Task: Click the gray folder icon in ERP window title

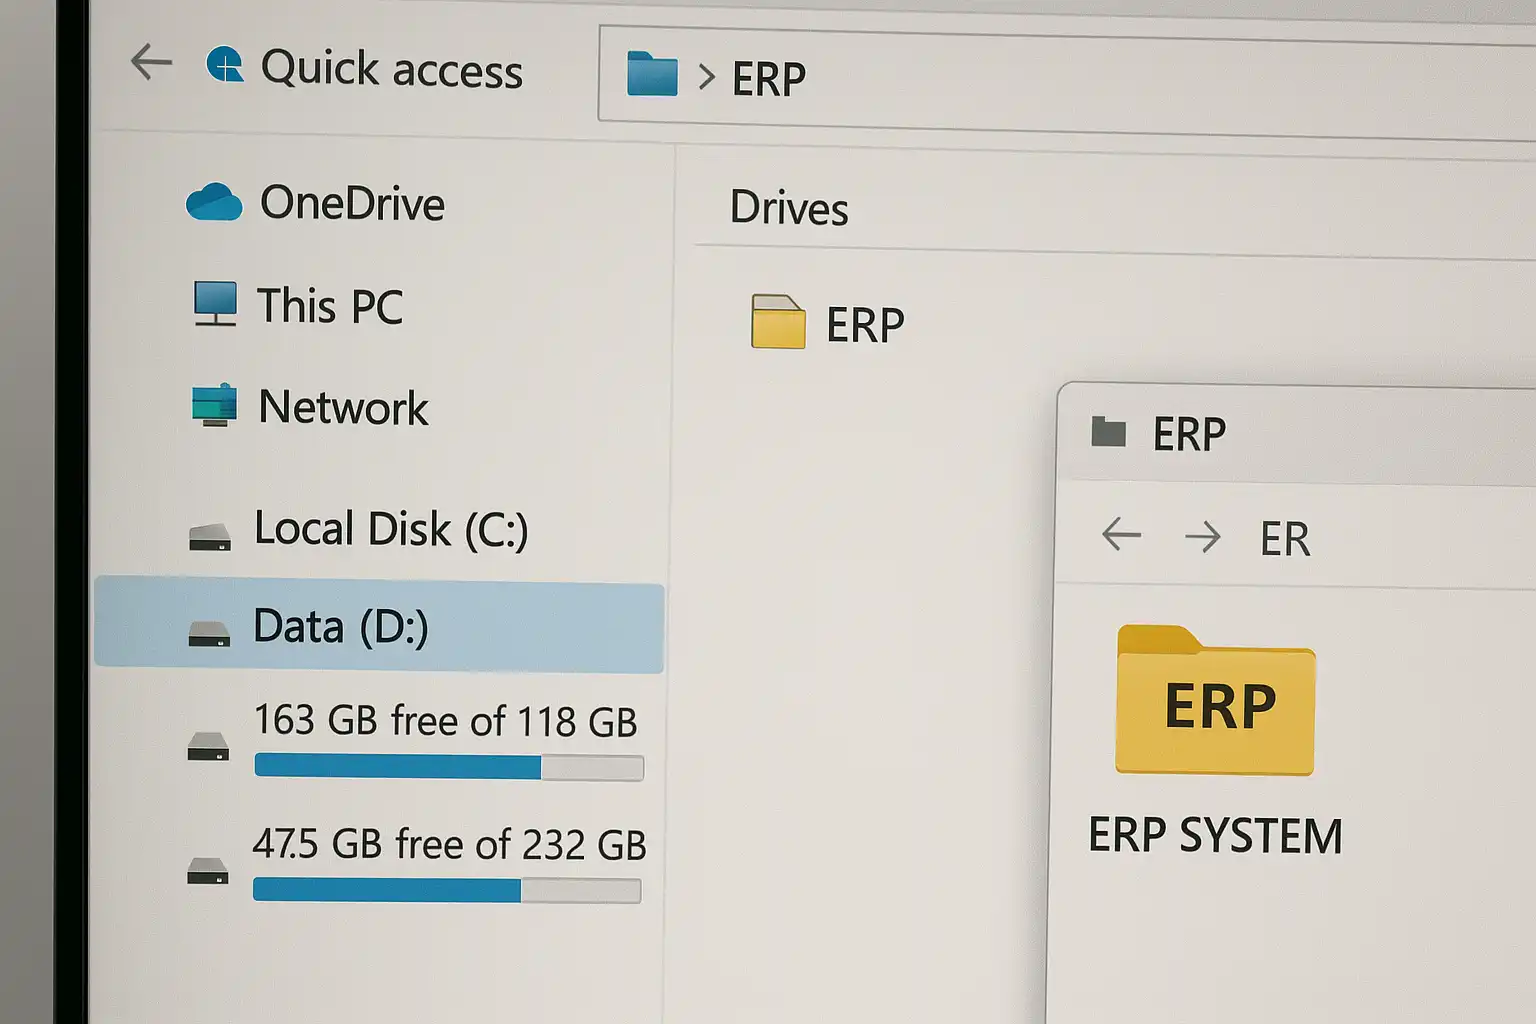Action: click(1108, 432)
